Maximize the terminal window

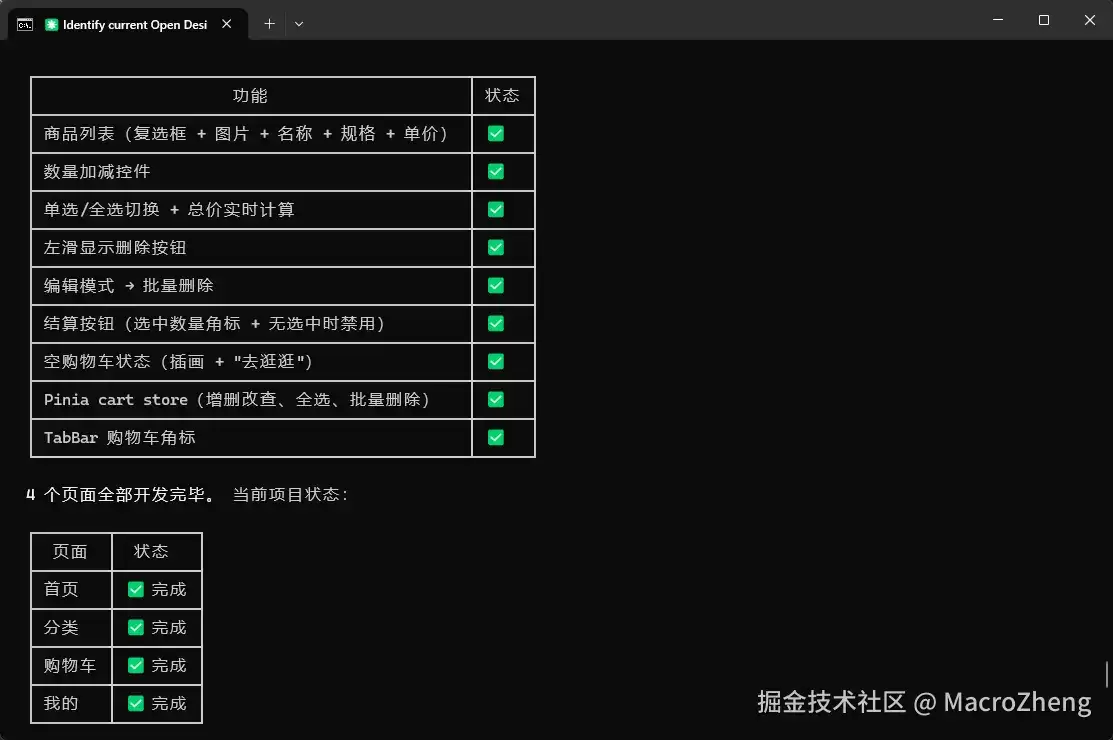(x=1043, y=20)
